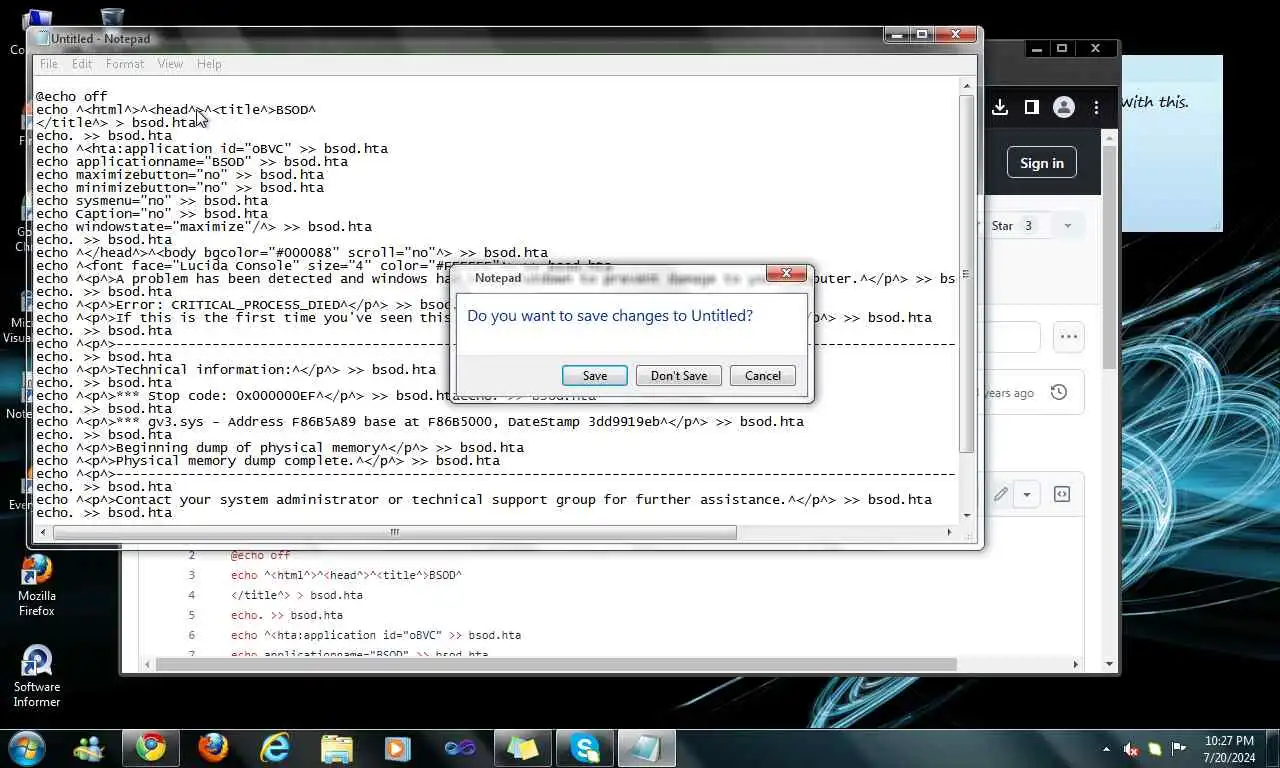
Task: Open Chrome downloads icon
Action: point(999,107)
